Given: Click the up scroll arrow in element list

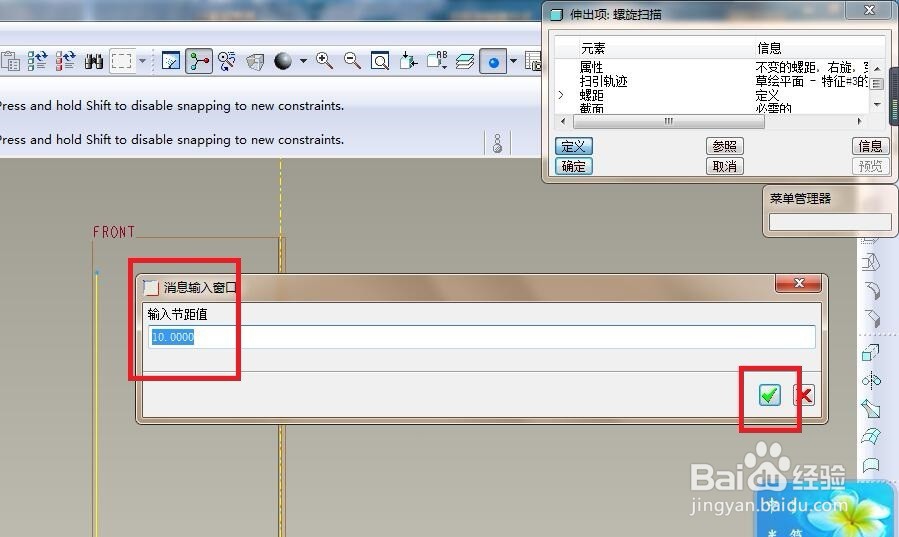Looking at the screenshot, I should pos(877,68).
